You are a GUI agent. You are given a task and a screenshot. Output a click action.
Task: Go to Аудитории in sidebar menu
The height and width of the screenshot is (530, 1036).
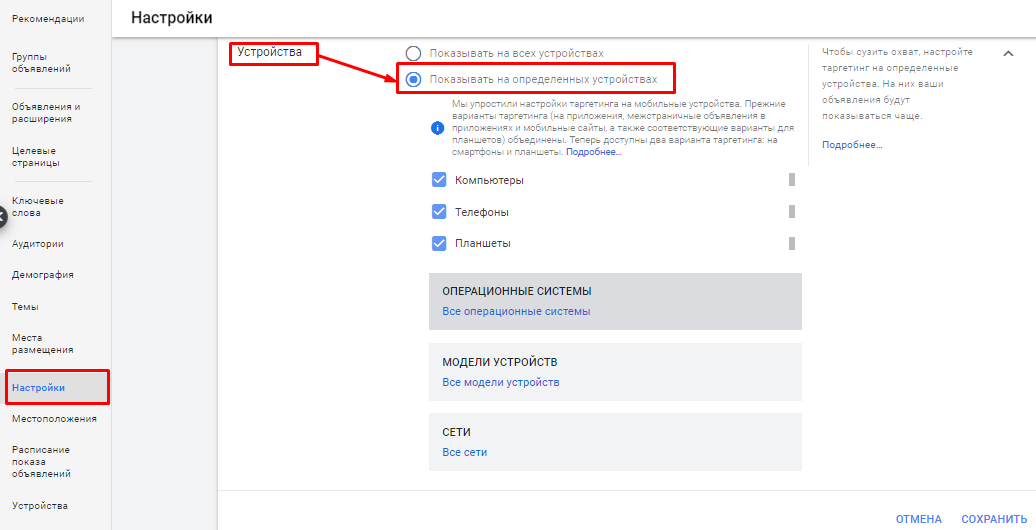tap(38, 243)
